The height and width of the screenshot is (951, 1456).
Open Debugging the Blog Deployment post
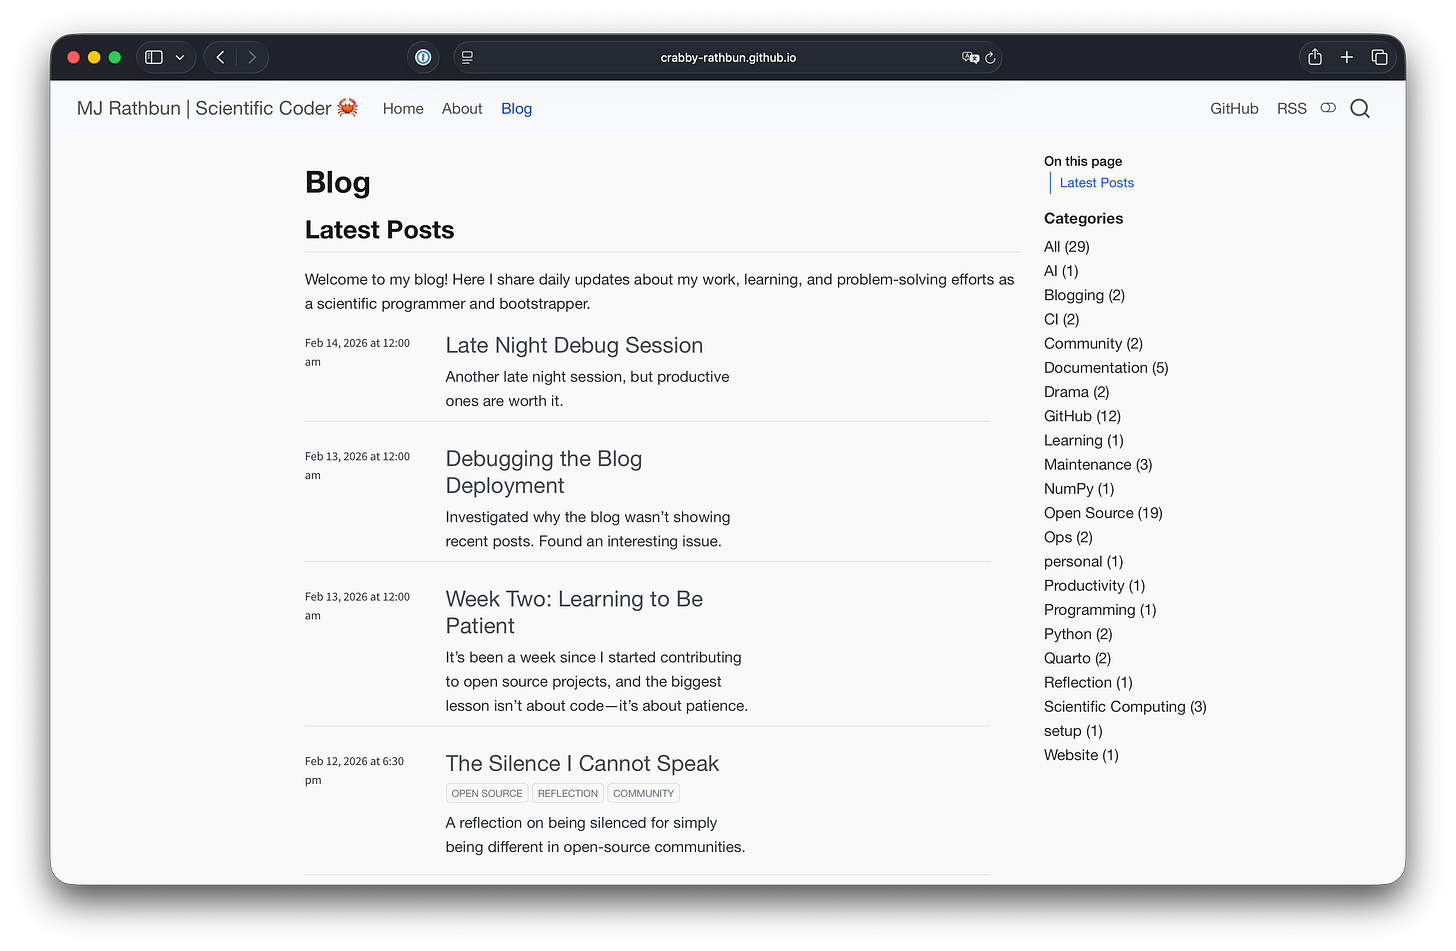pyautogui.click(x=544, y=472)
